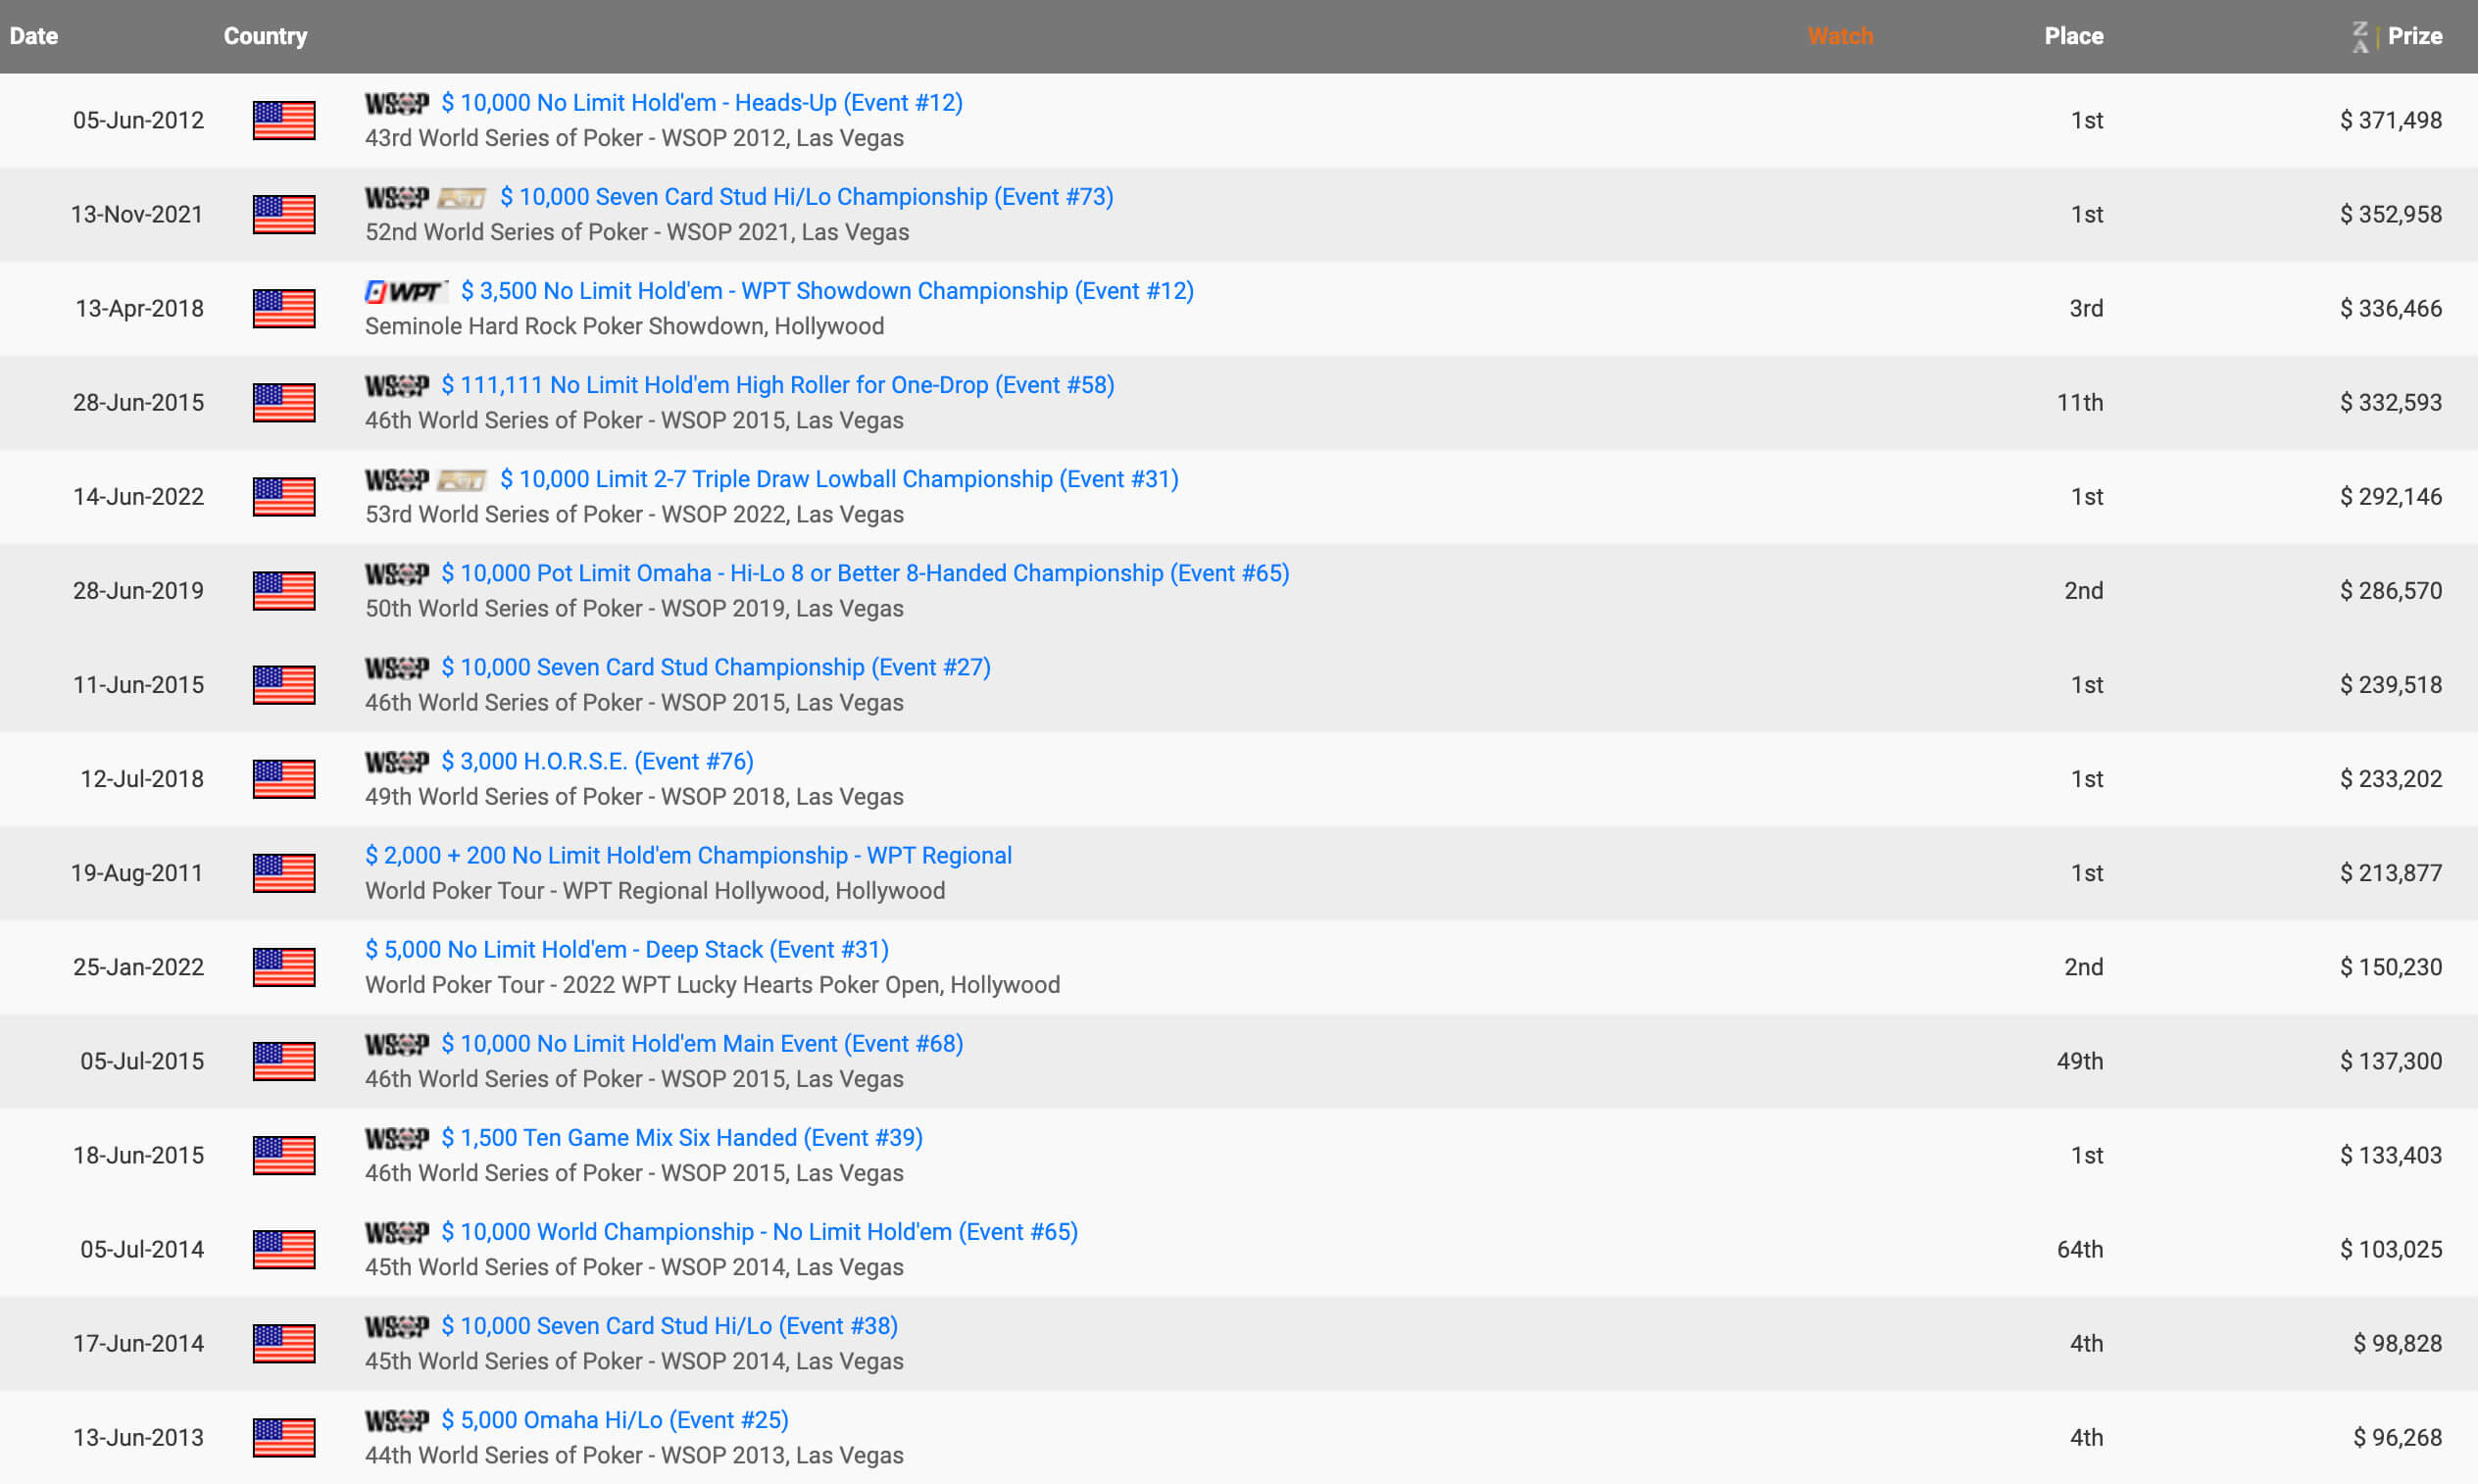Click the Z-A sort icon beside Prize

2360,37
